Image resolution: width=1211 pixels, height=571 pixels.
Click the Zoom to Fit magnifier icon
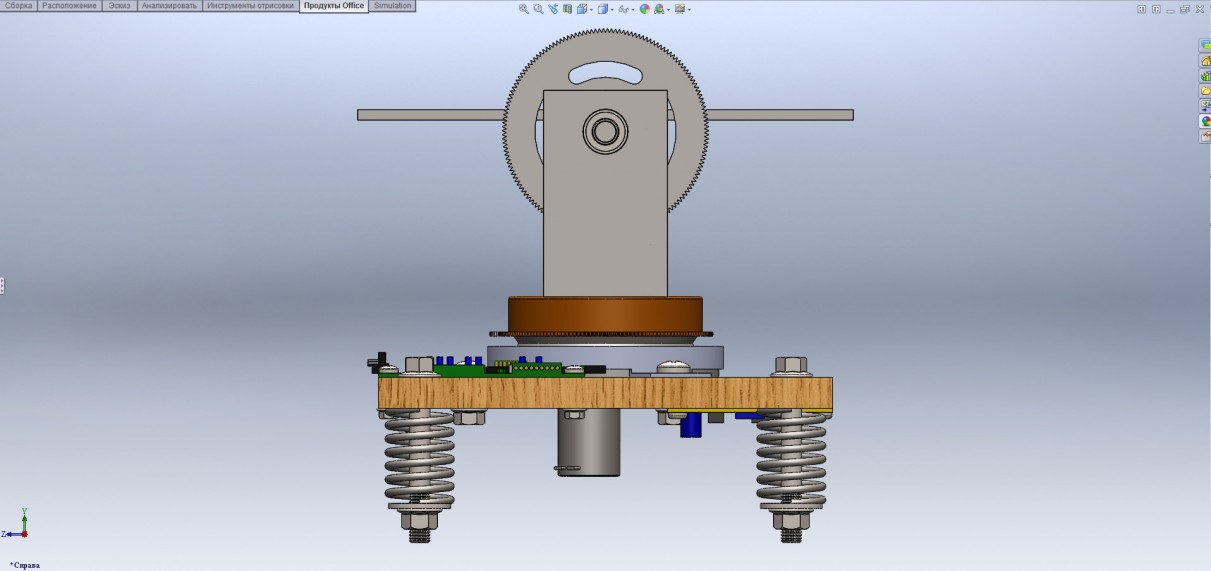[x=524, y=9]
